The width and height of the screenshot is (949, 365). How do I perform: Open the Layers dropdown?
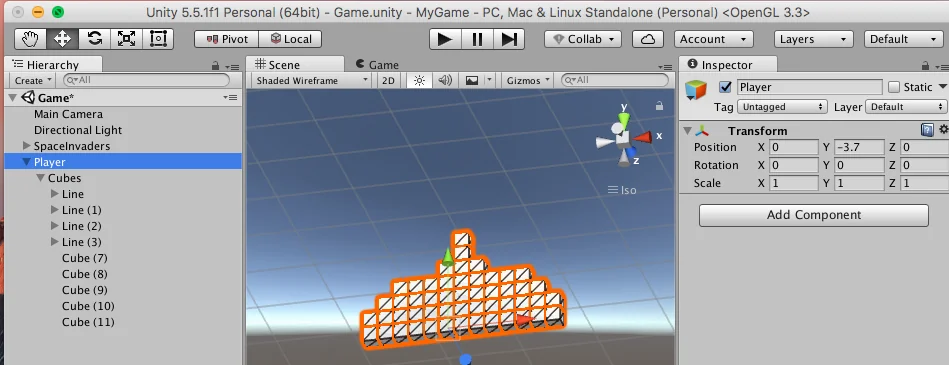click(x=813, y=39)
